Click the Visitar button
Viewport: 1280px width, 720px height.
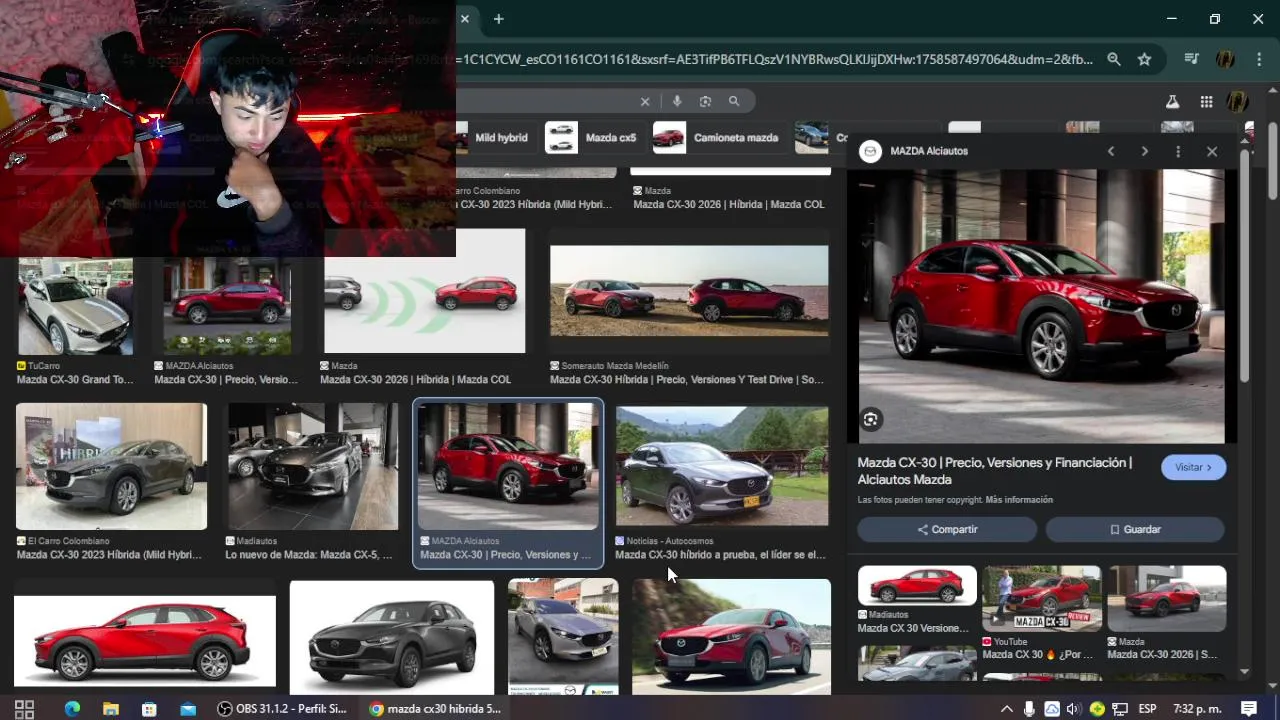tap(1193, 467)
